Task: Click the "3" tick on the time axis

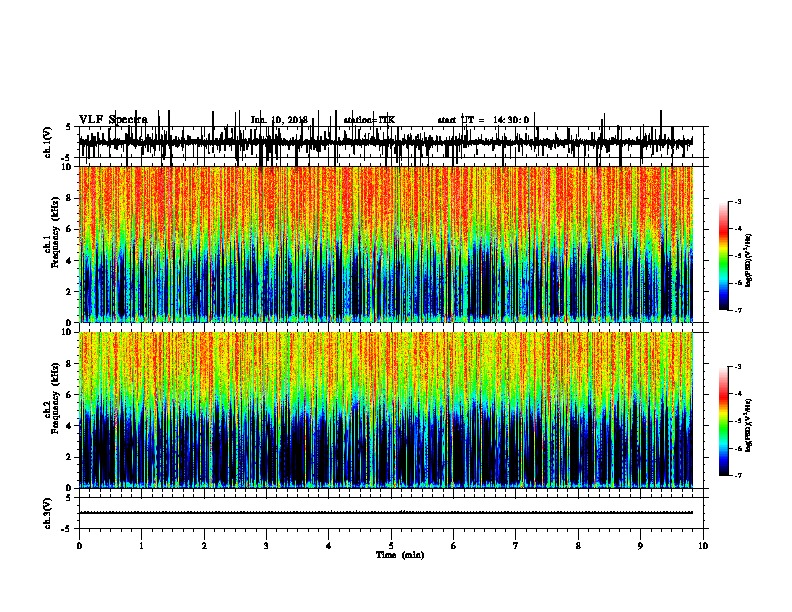Action: (266, 546)
